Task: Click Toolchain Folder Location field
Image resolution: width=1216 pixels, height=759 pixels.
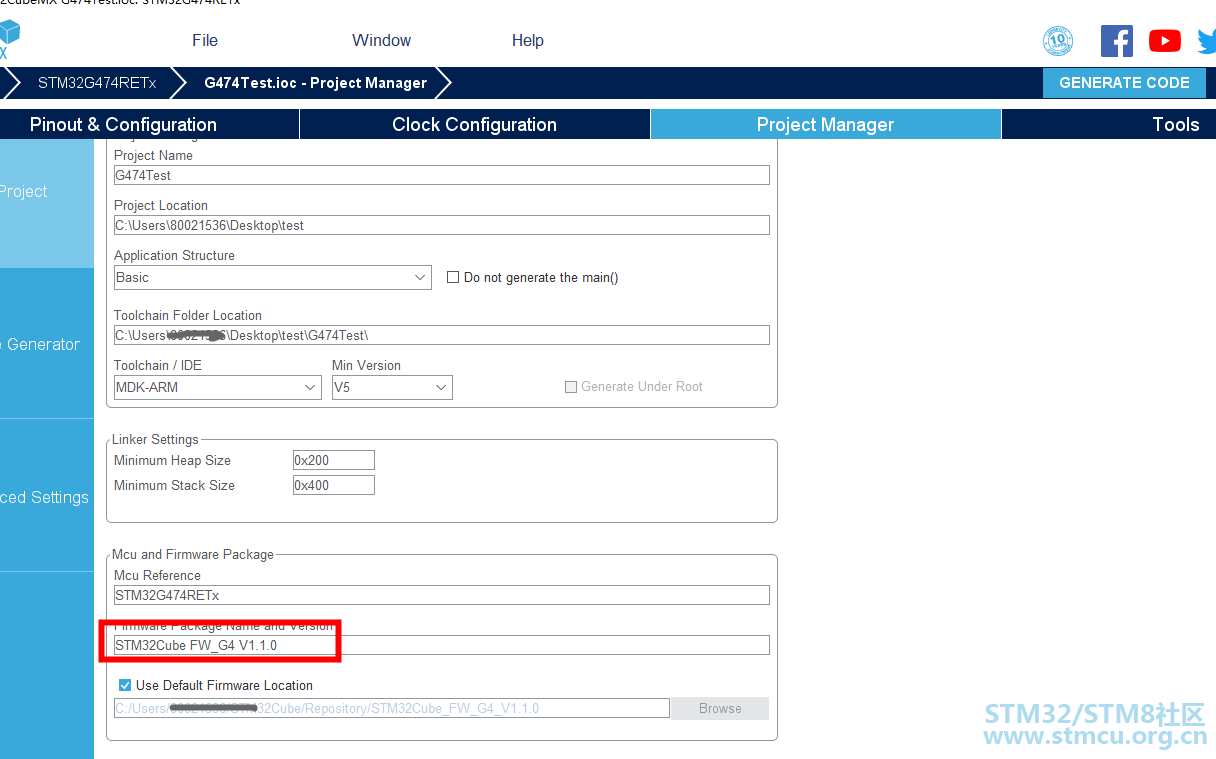Action: click(442, 335)
